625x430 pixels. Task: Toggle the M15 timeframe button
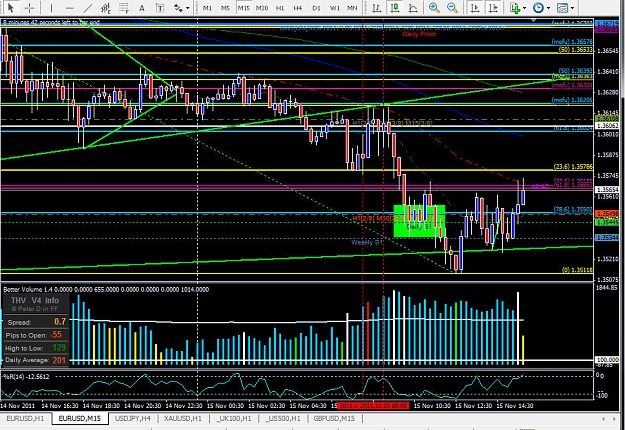click(244, 8)
